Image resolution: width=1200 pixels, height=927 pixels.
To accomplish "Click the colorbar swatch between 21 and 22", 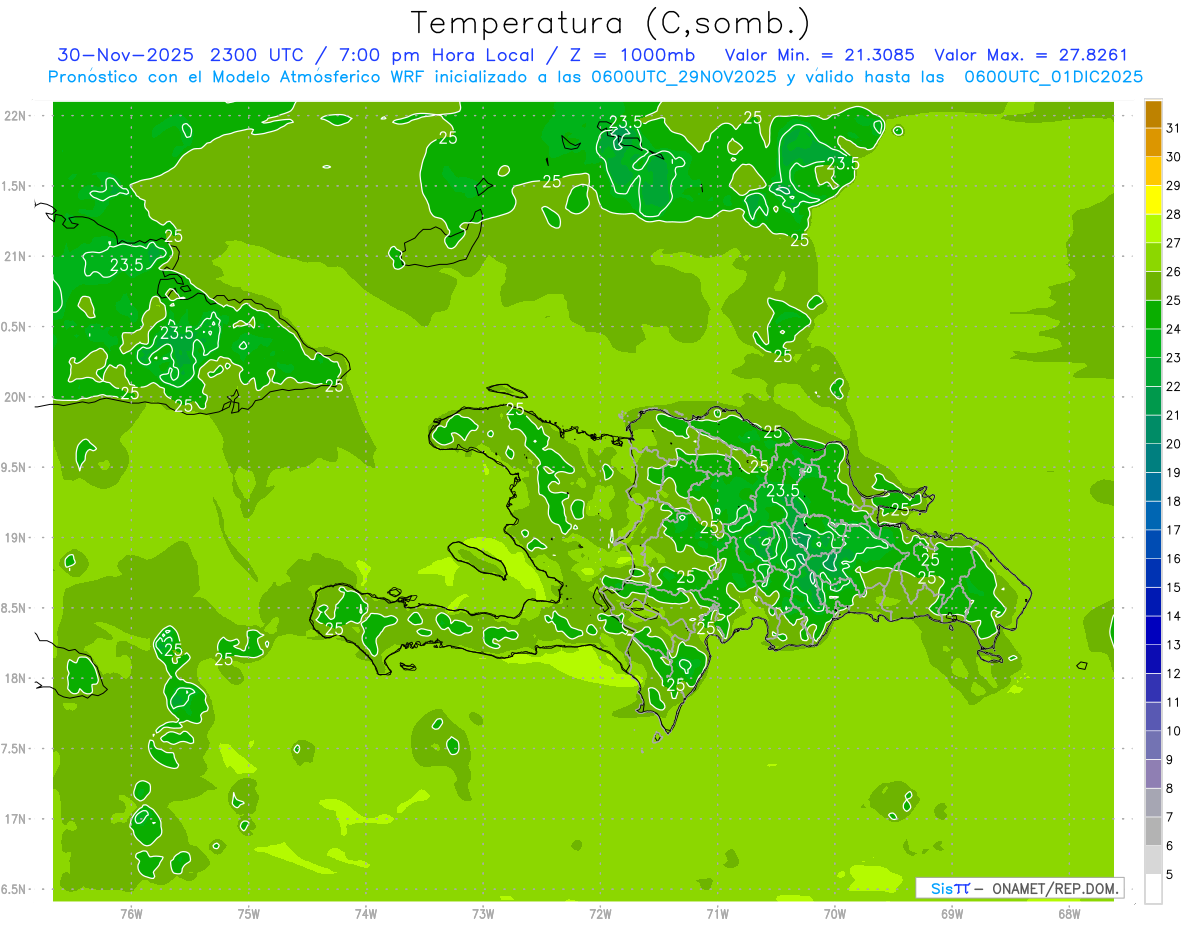I will [x=1153, y=401].
